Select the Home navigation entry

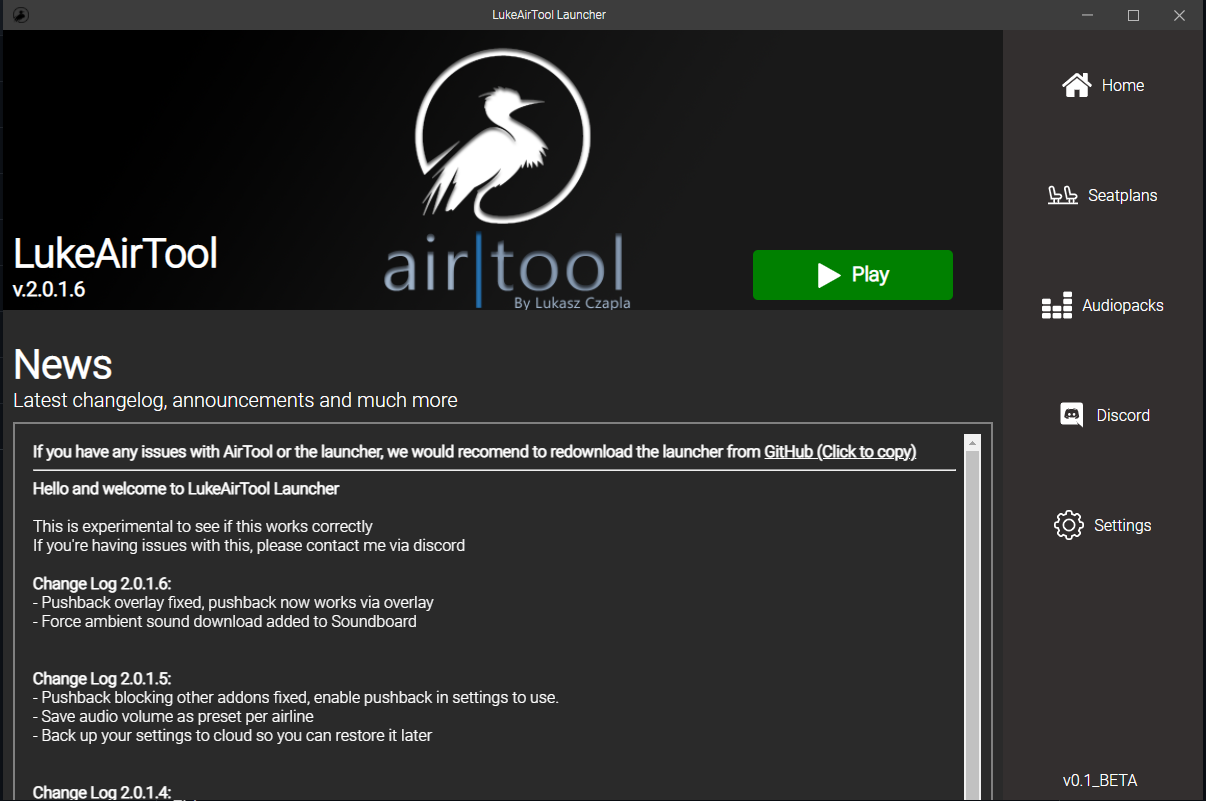pos(1122,85)
